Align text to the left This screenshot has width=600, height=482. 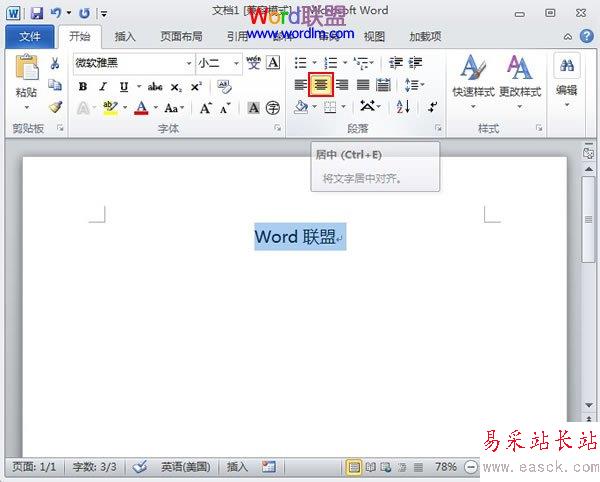[300, 85]
